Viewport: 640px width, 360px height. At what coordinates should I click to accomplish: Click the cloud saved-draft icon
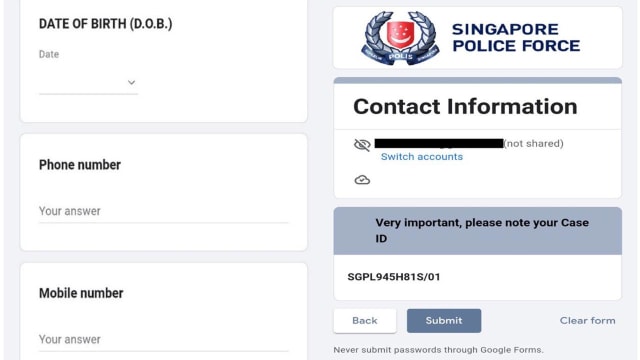pyautogui.click(x=362, y=180)
